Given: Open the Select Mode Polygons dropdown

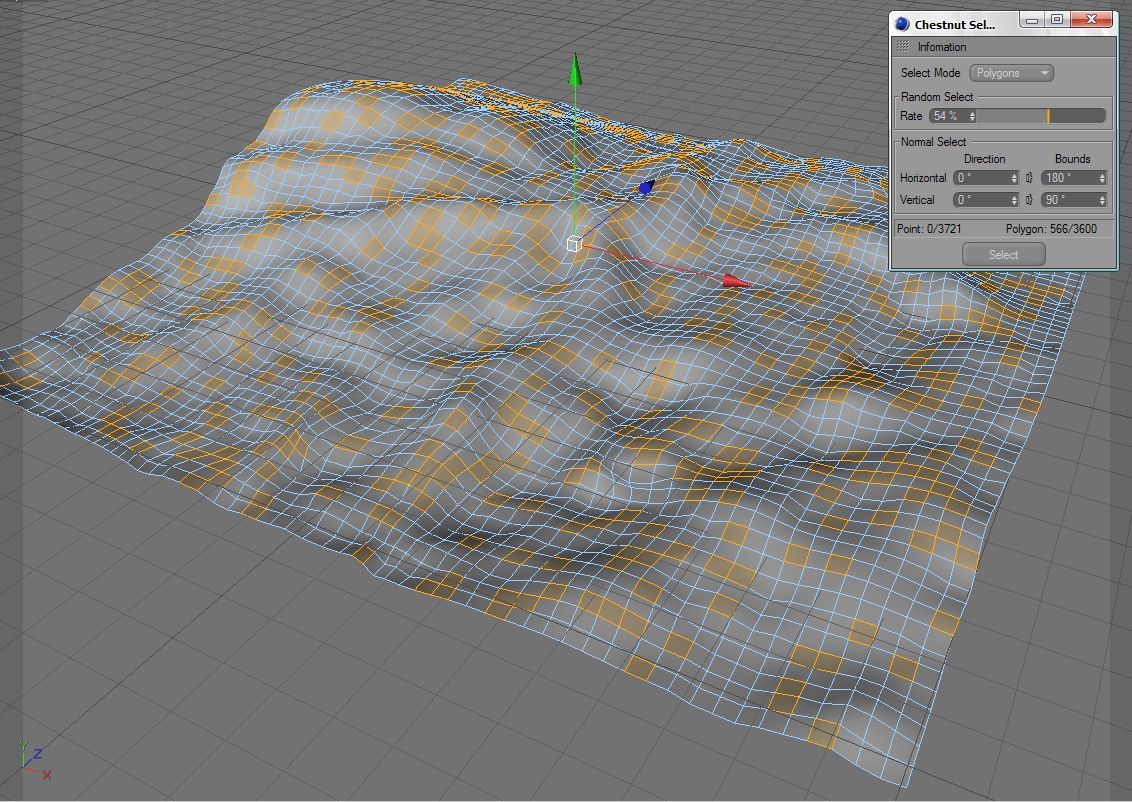Looking at the screenshot, I should tap(1011, 73).
